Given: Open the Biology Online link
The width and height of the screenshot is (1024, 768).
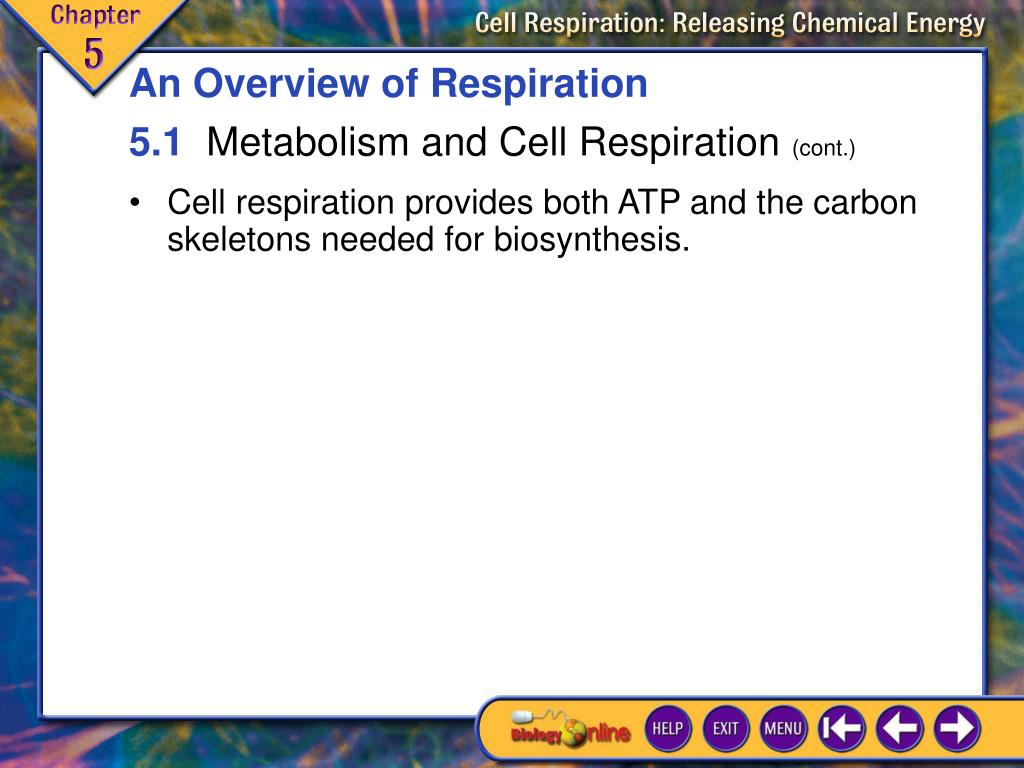Looking at the screenshot, I should coord(570,730).
